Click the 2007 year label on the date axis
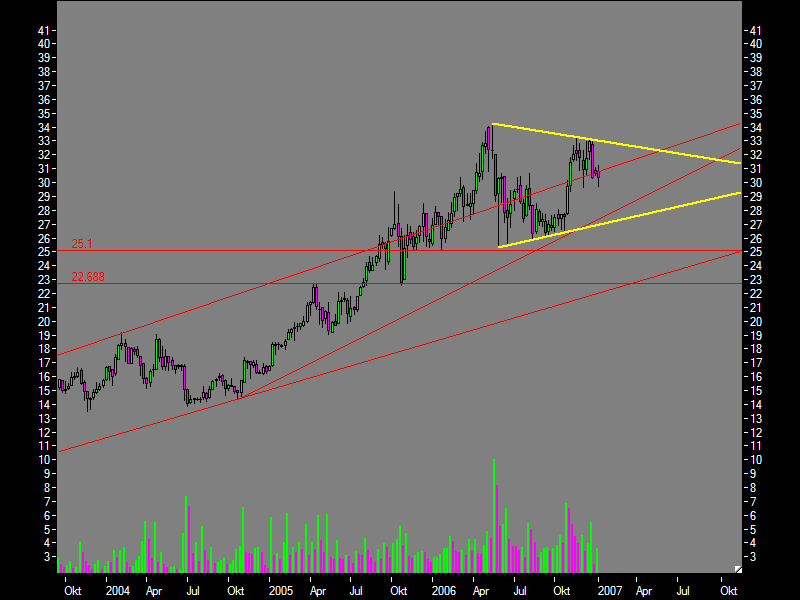Viewport: 800px width, 600px height. 610,590
